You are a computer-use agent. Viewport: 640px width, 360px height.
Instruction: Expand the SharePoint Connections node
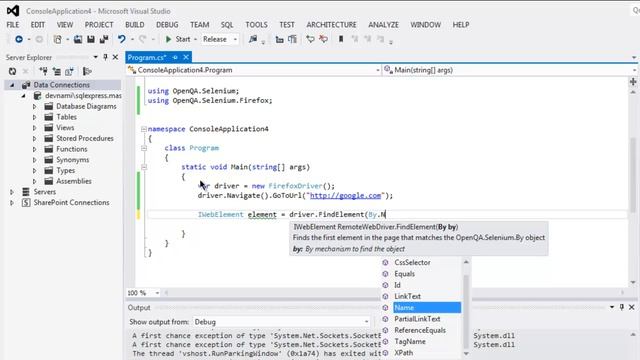(x=12, y=202)
